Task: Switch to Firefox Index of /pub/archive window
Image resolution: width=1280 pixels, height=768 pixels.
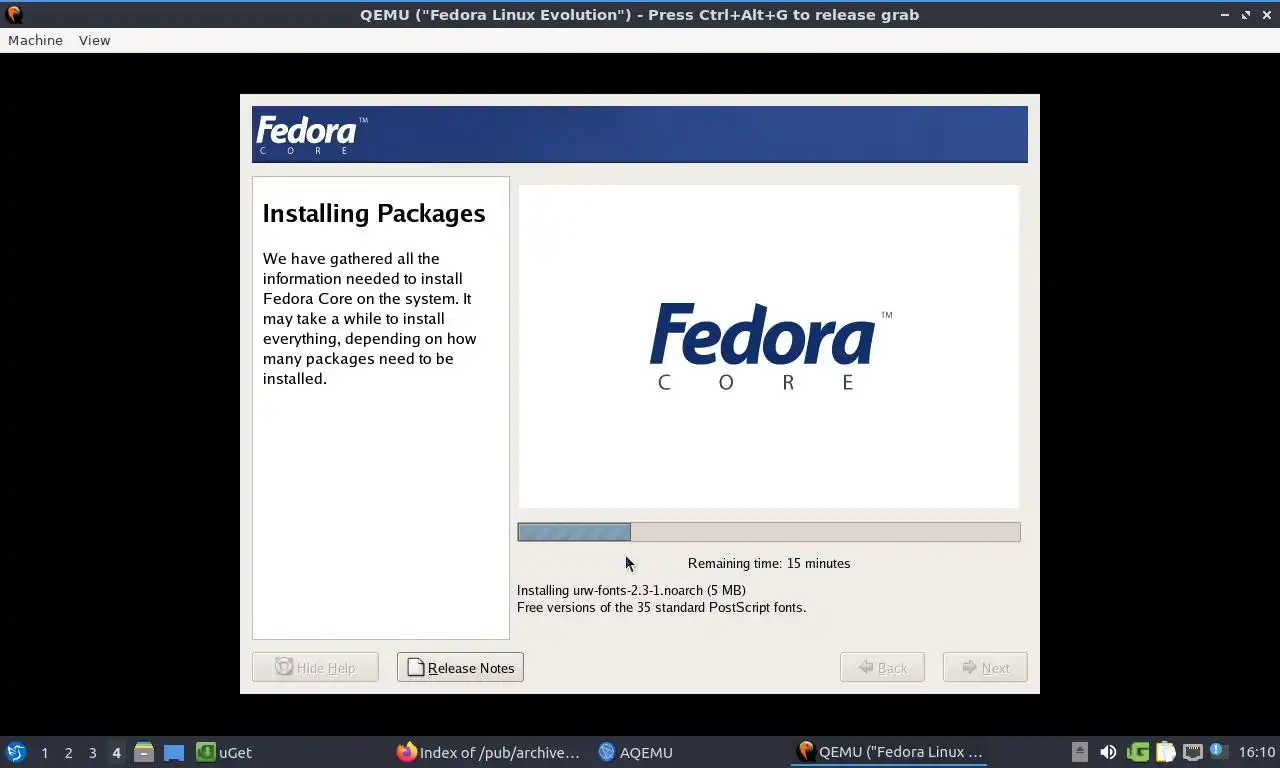Action: pos(488,752)
